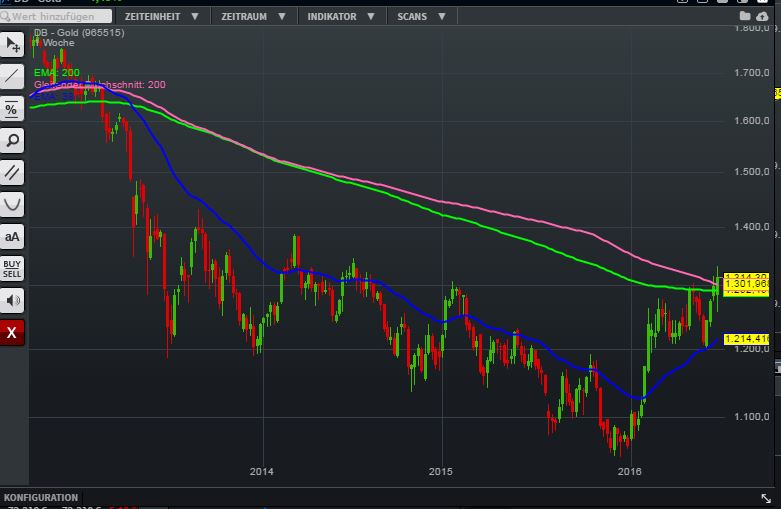This screenshot has width=781, height=509.
Task: Click the DB - Gold (965515) chart title
Action: 79,32
